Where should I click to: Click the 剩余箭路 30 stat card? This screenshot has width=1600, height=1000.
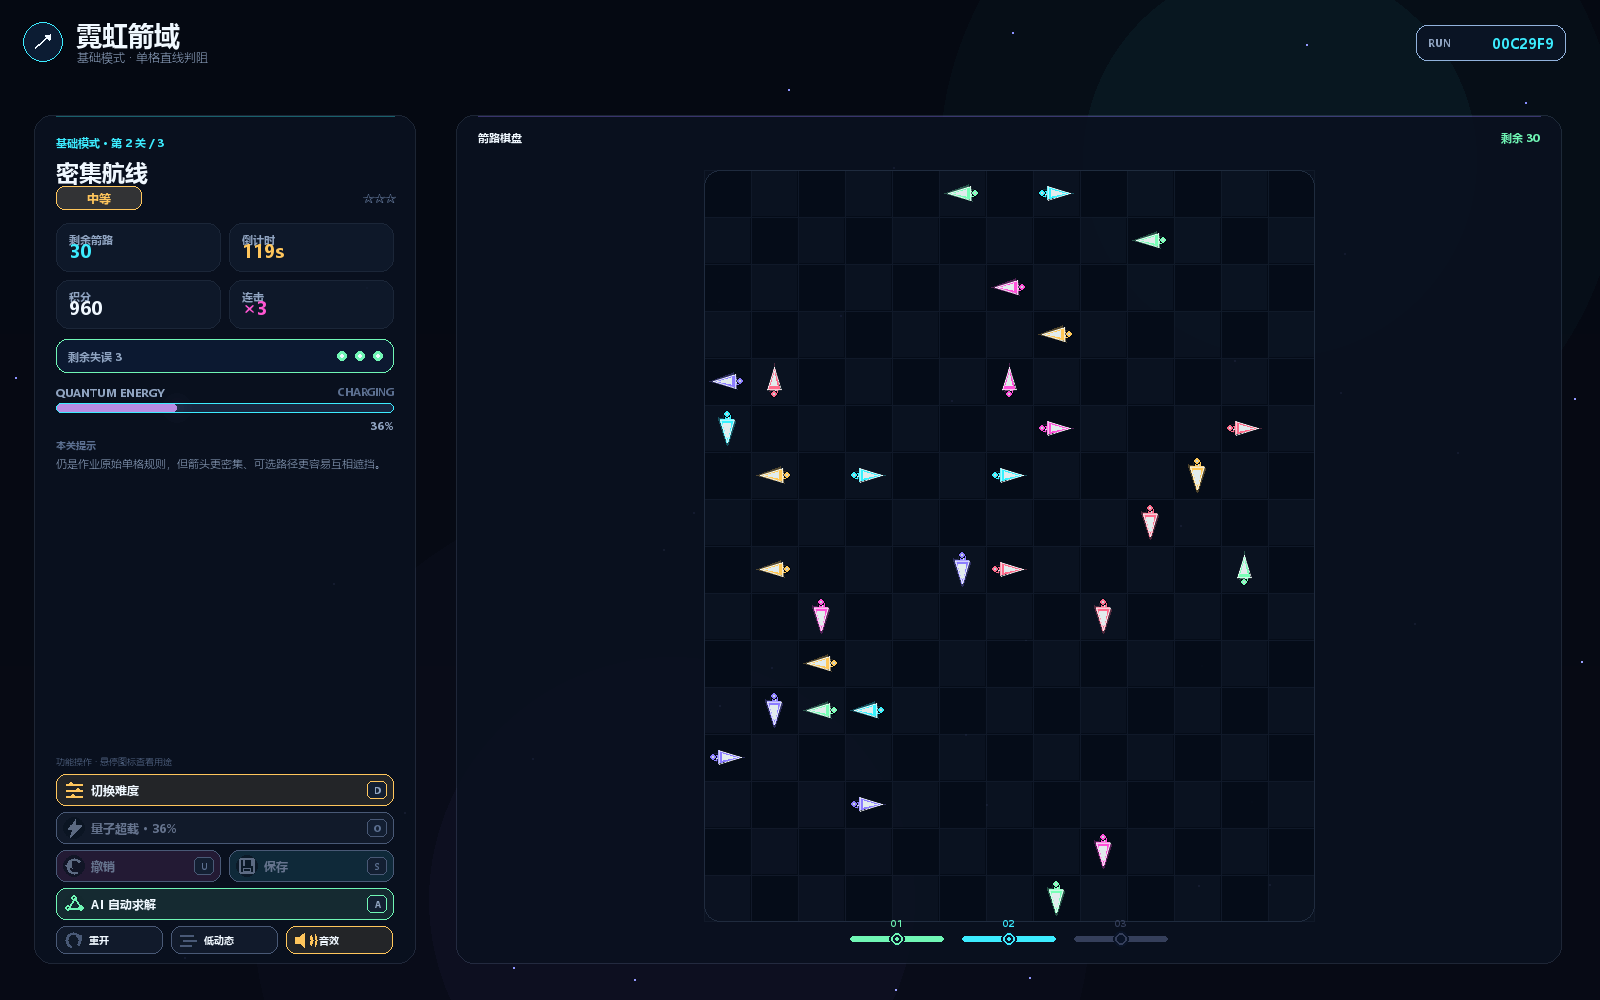coord(138,247)
